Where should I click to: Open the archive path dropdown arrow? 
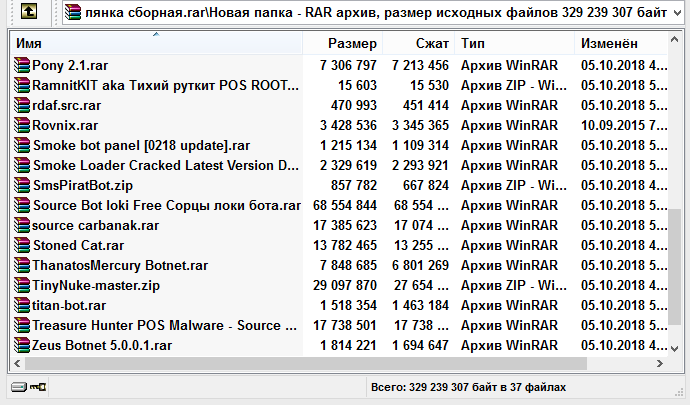(677, 13)
